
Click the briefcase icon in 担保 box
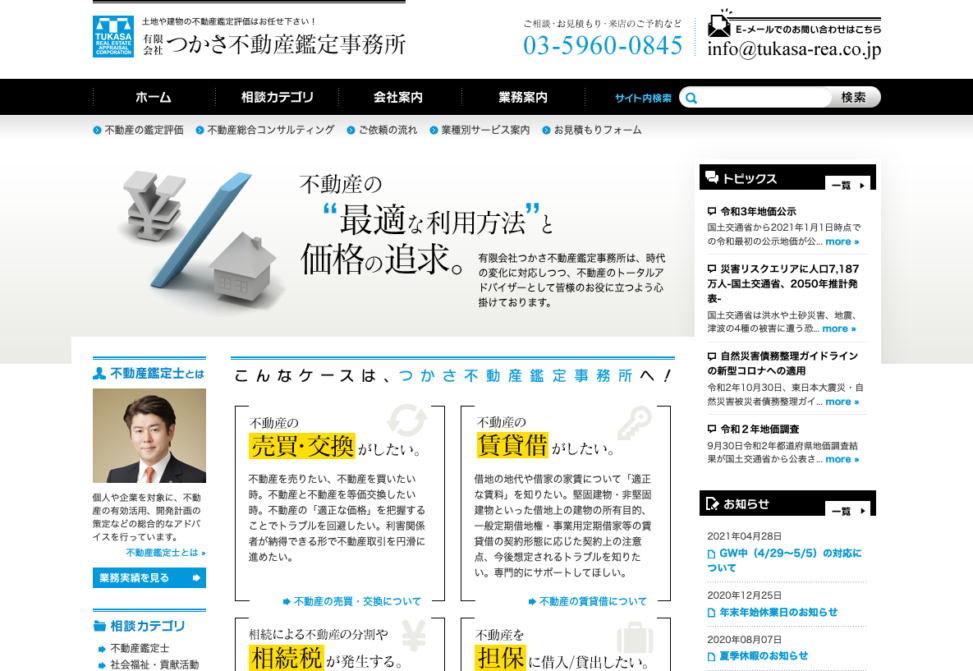[x=634, y=638]
